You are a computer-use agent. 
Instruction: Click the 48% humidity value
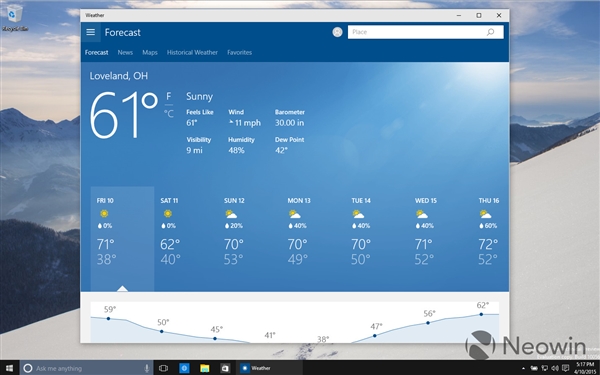236,150
